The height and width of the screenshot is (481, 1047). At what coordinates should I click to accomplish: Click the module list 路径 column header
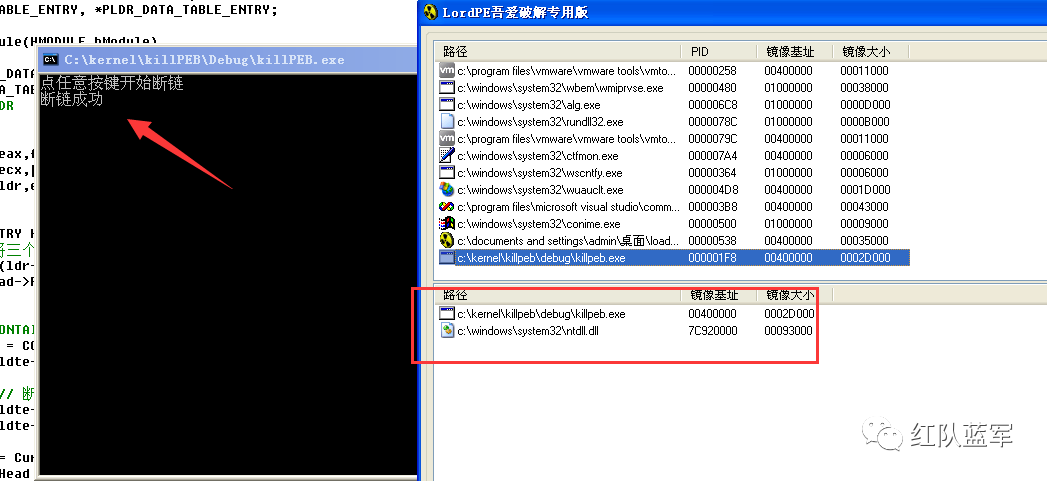[558, 295]
